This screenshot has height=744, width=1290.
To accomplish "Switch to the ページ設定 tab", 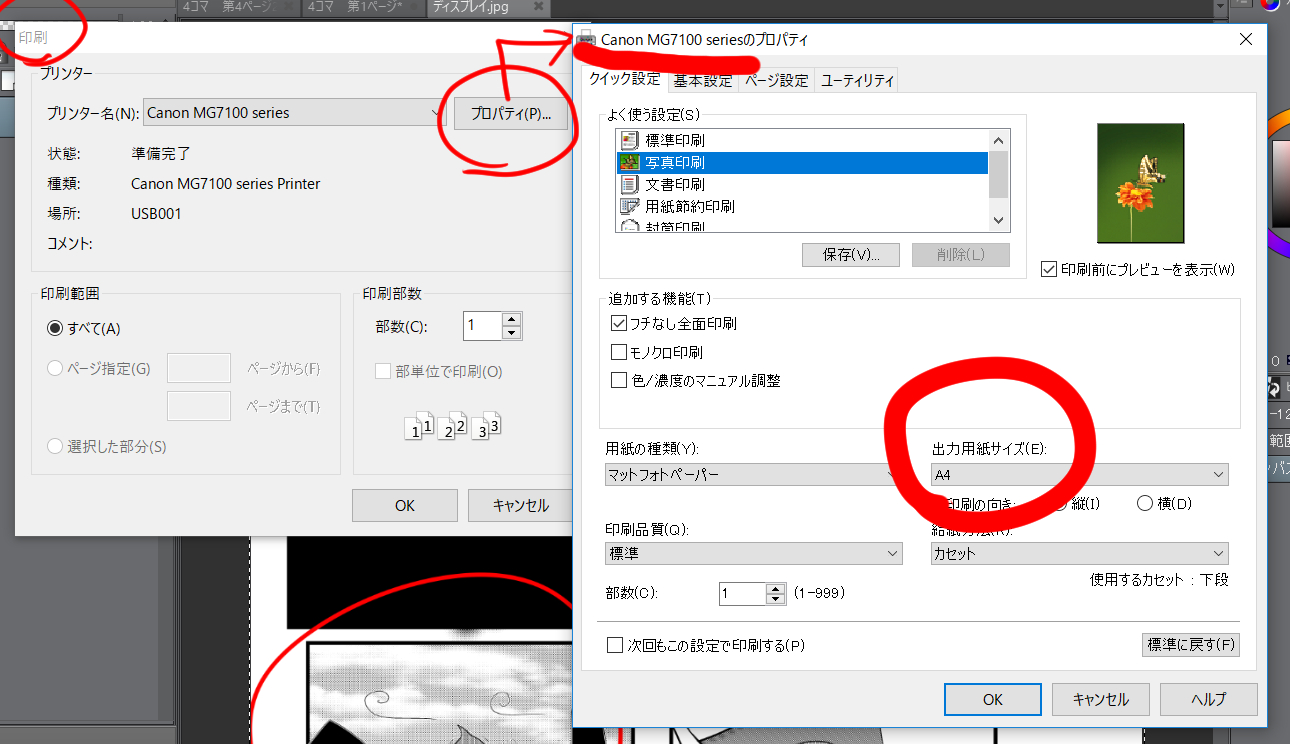I will [777, 80].
